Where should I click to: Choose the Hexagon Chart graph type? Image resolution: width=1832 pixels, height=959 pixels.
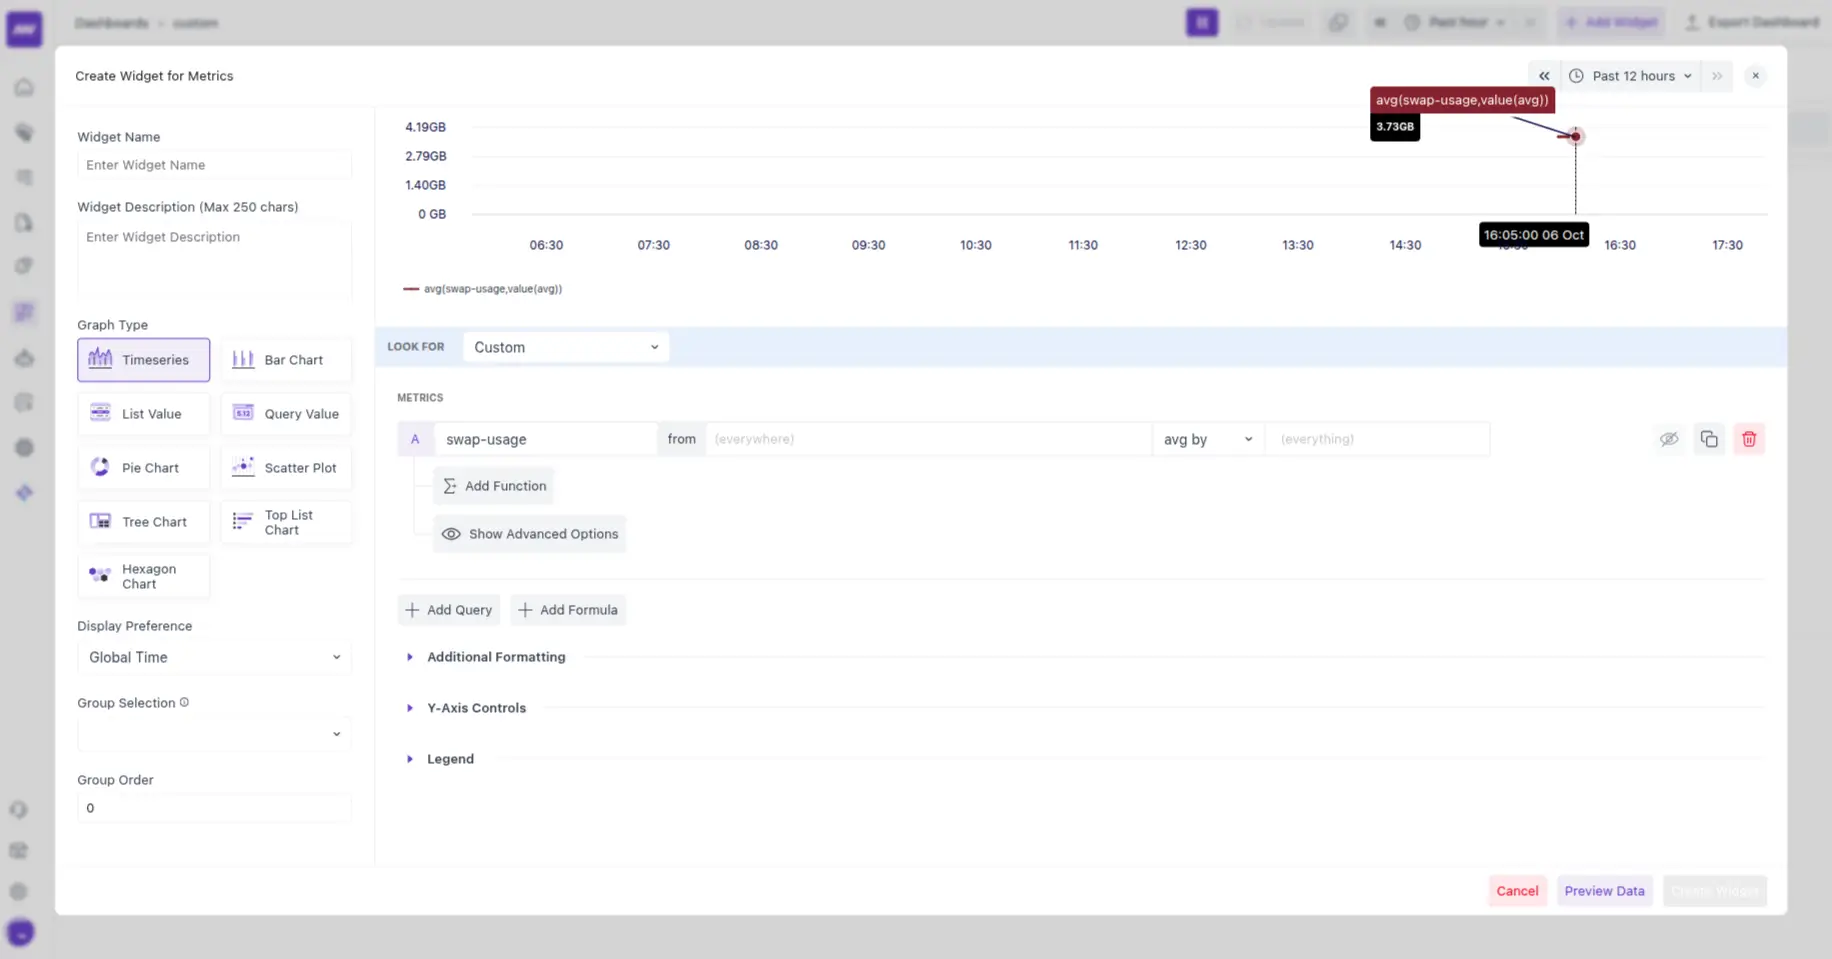(143, 575)
